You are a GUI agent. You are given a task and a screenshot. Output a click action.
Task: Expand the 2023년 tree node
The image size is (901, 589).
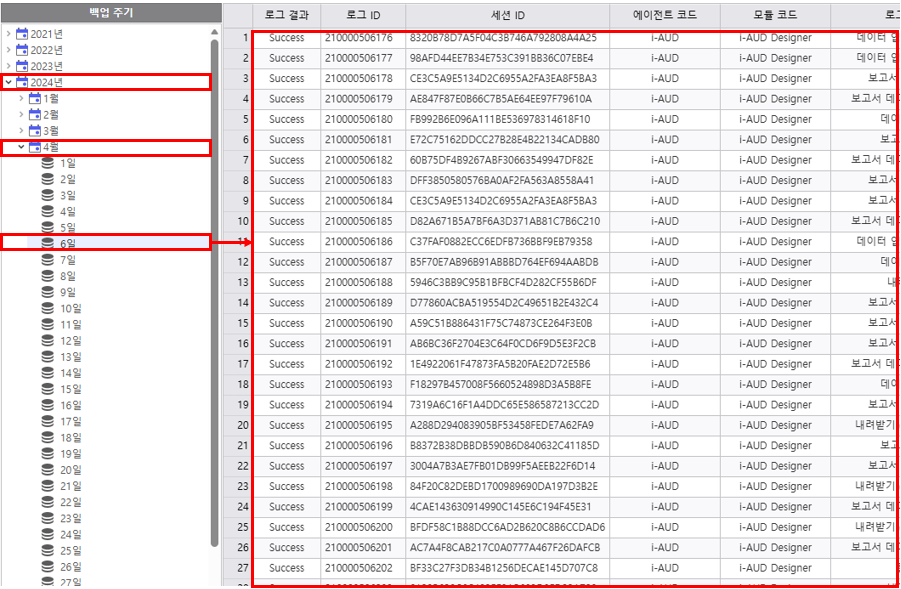pyautogui.click(x=8, y=67)
